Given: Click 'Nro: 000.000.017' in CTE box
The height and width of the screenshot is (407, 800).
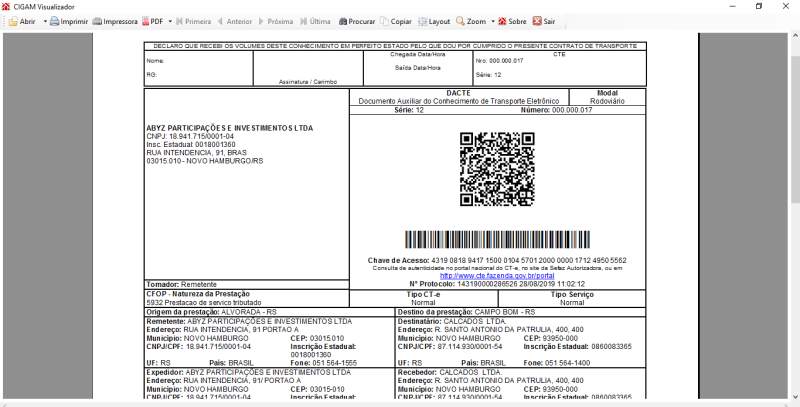Looking at the screenshot, I should coord(499,60).
